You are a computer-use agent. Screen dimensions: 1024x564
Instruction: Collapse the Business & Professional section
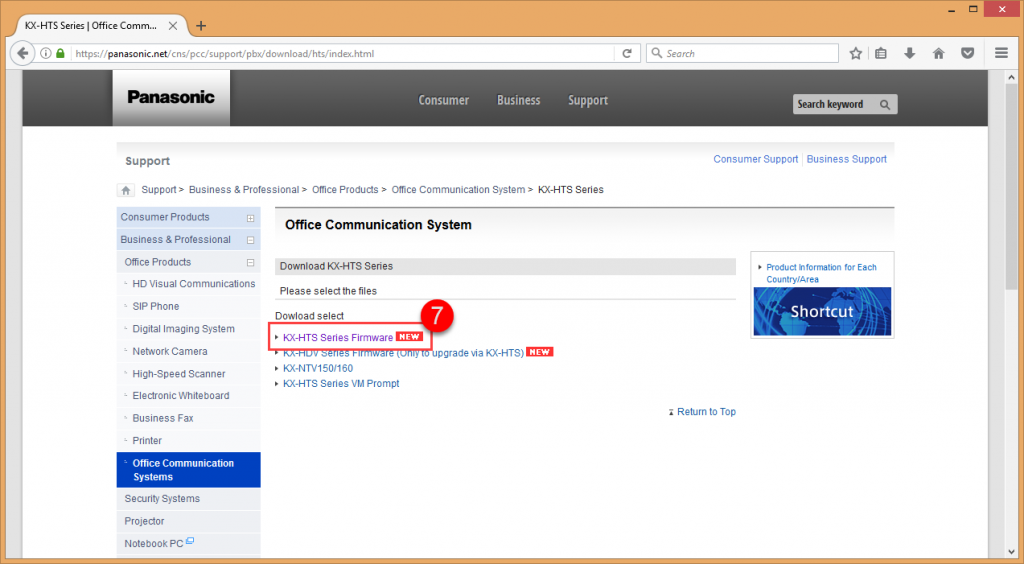tap(250, 240)
